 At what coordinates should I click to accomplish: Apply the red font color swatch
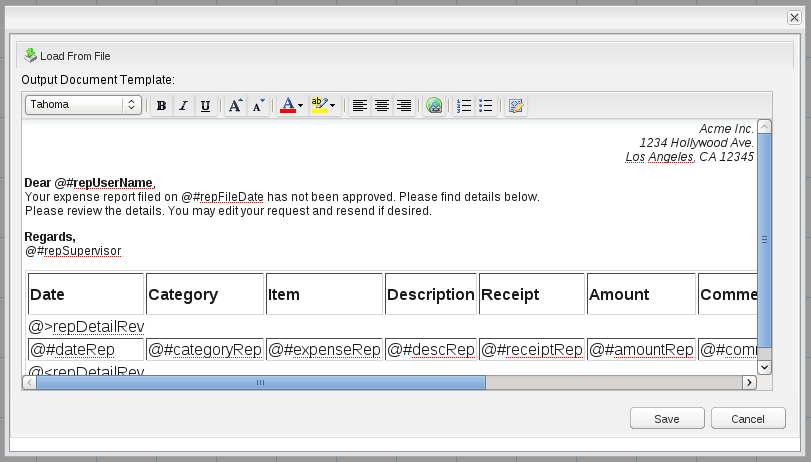tap(287, 105)
